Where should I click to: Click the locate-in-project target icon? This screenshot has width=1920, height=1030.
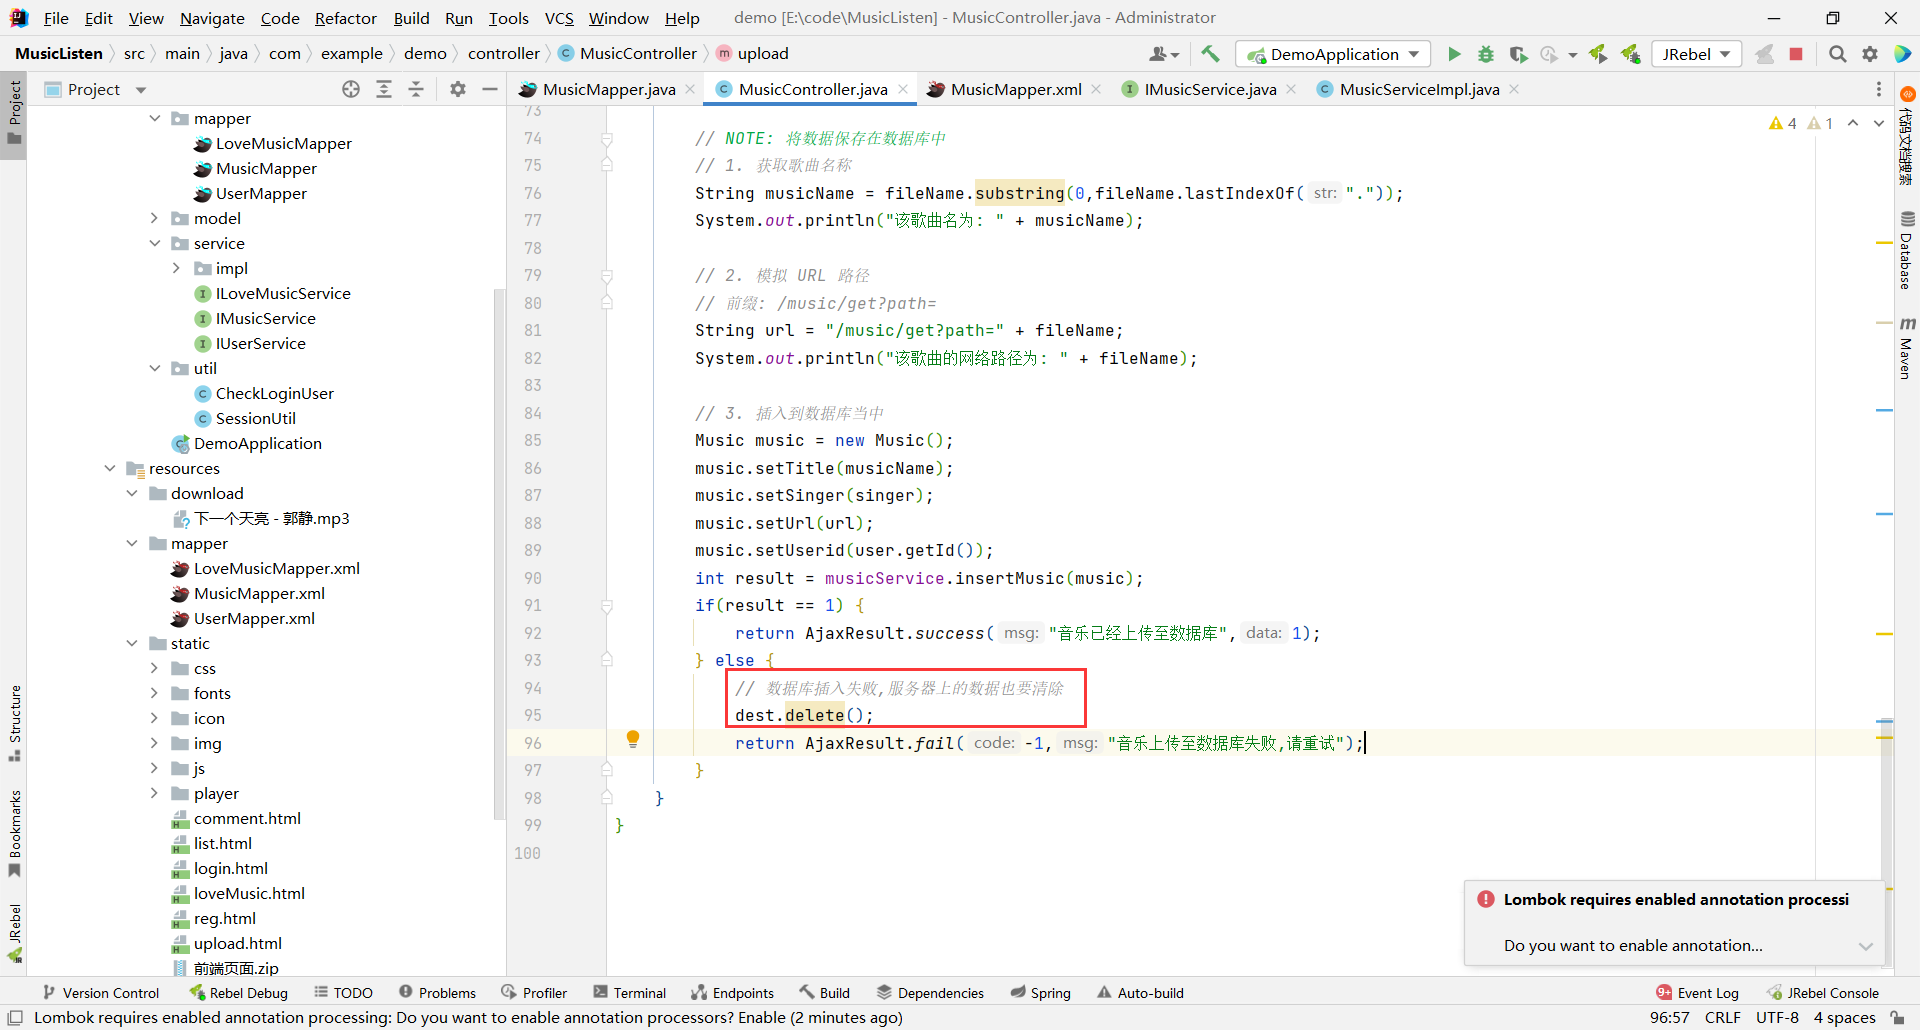point(351,89)
